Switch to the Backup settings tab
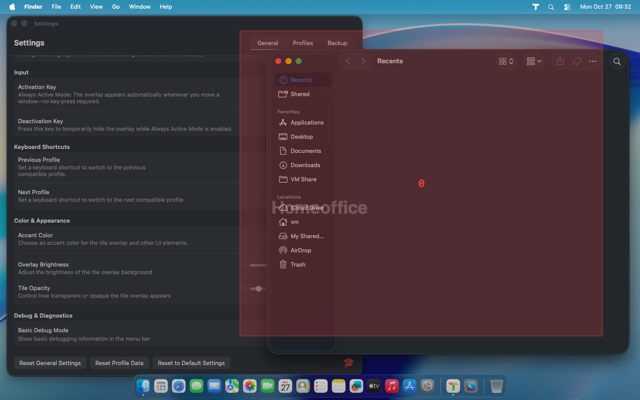The width and height of the screenshot is (640, 400). pyautogui.click(x=338, y=43)
